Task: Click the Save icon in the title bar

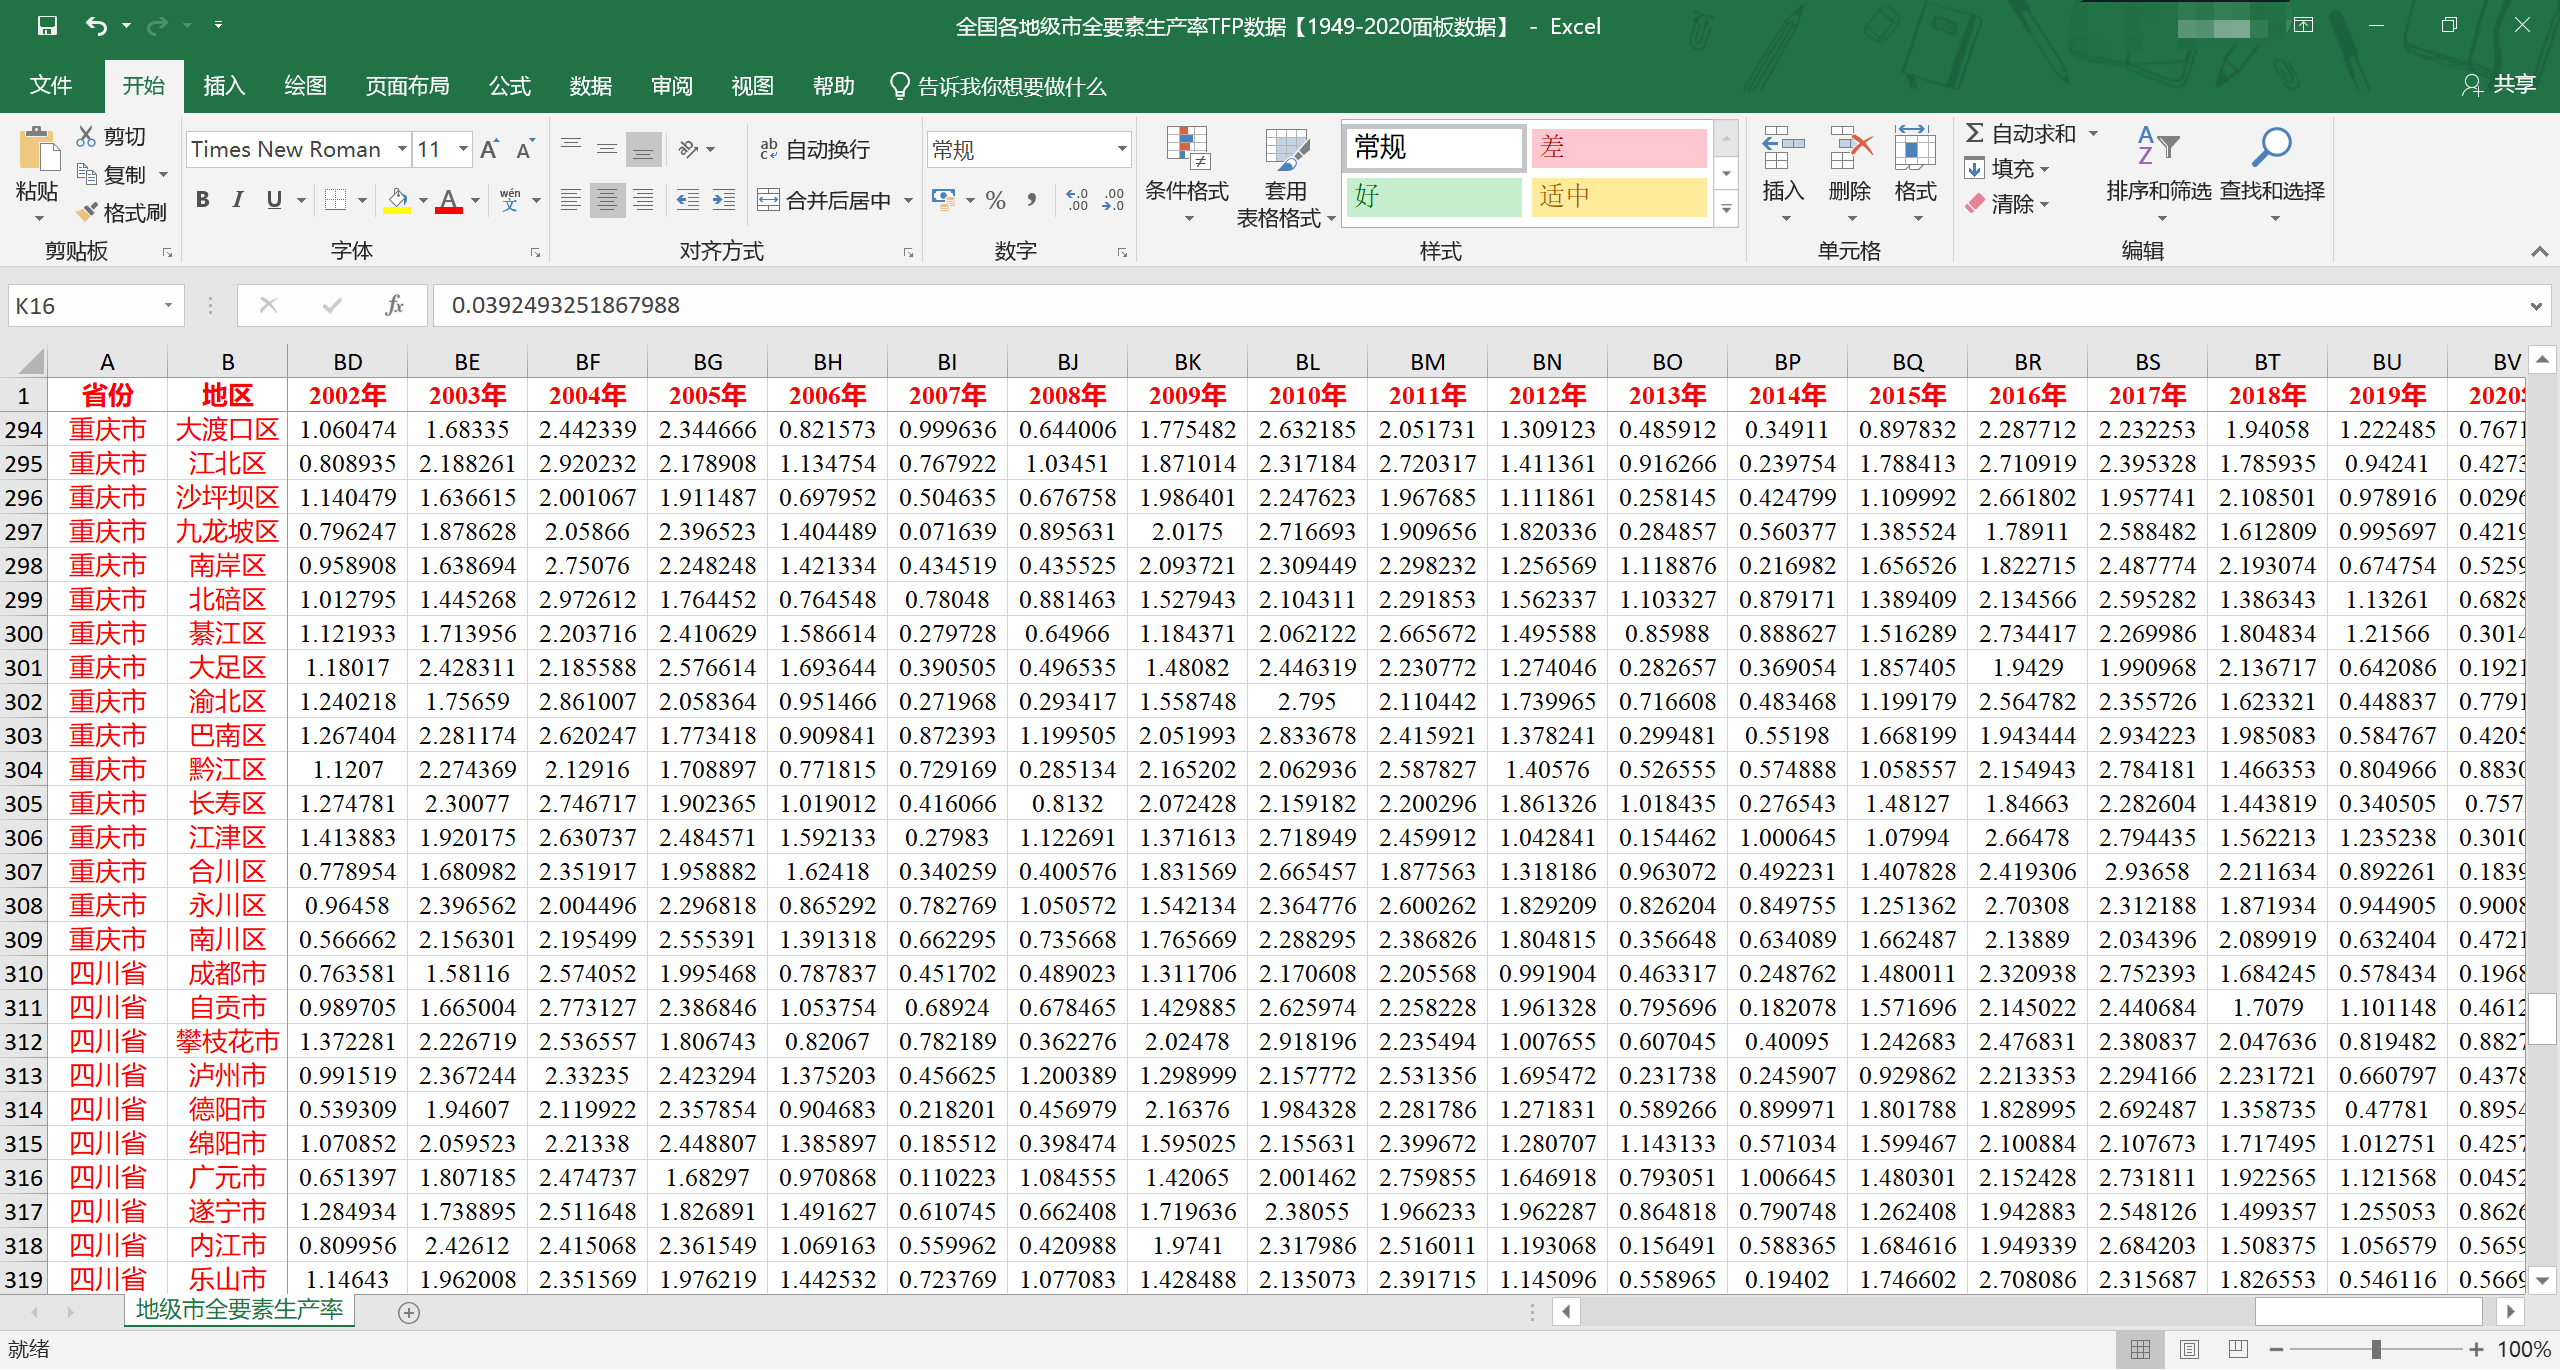Action: tap(47, 26)
